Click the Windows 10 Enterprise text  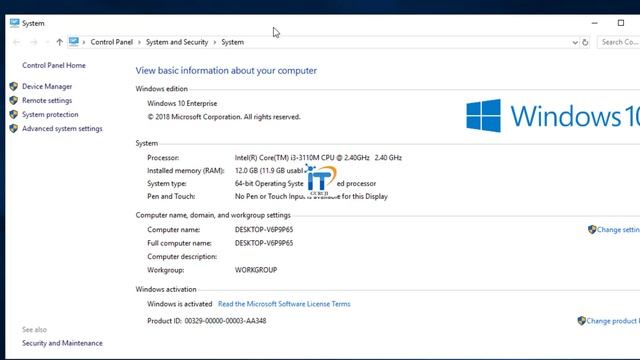pos(182,104)
